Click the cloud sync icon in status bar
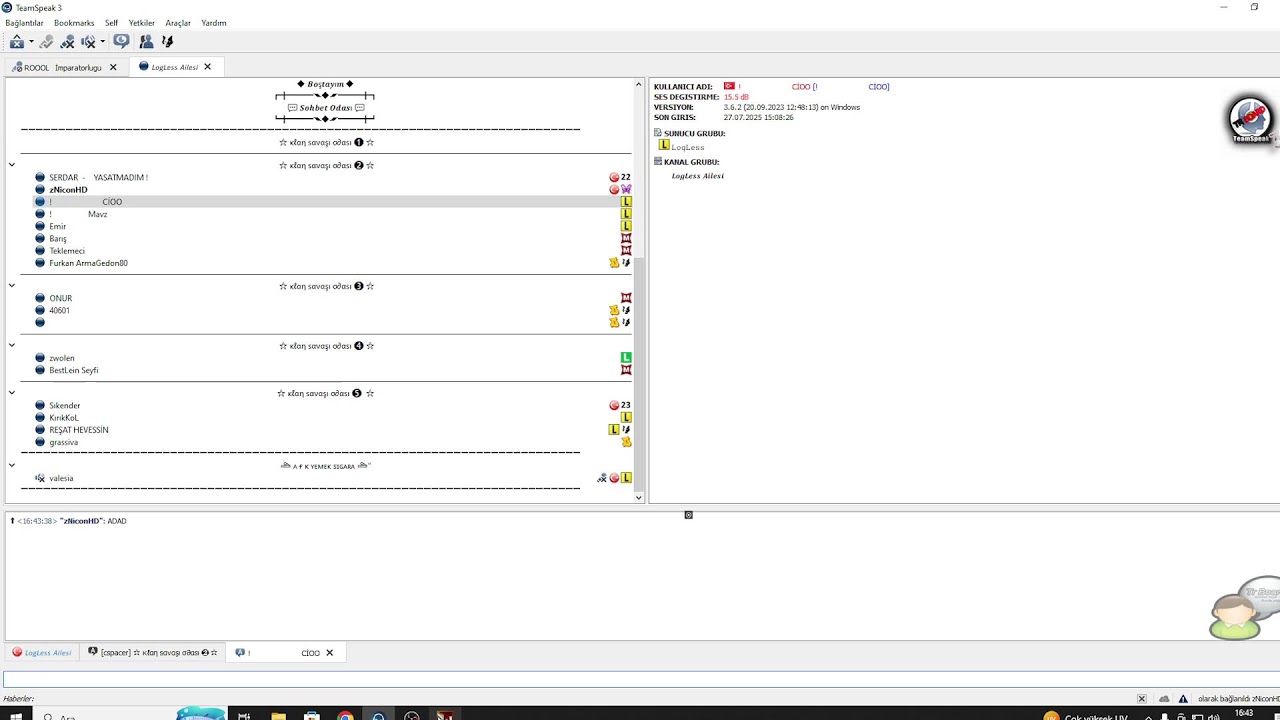 tap(1165, 699)
